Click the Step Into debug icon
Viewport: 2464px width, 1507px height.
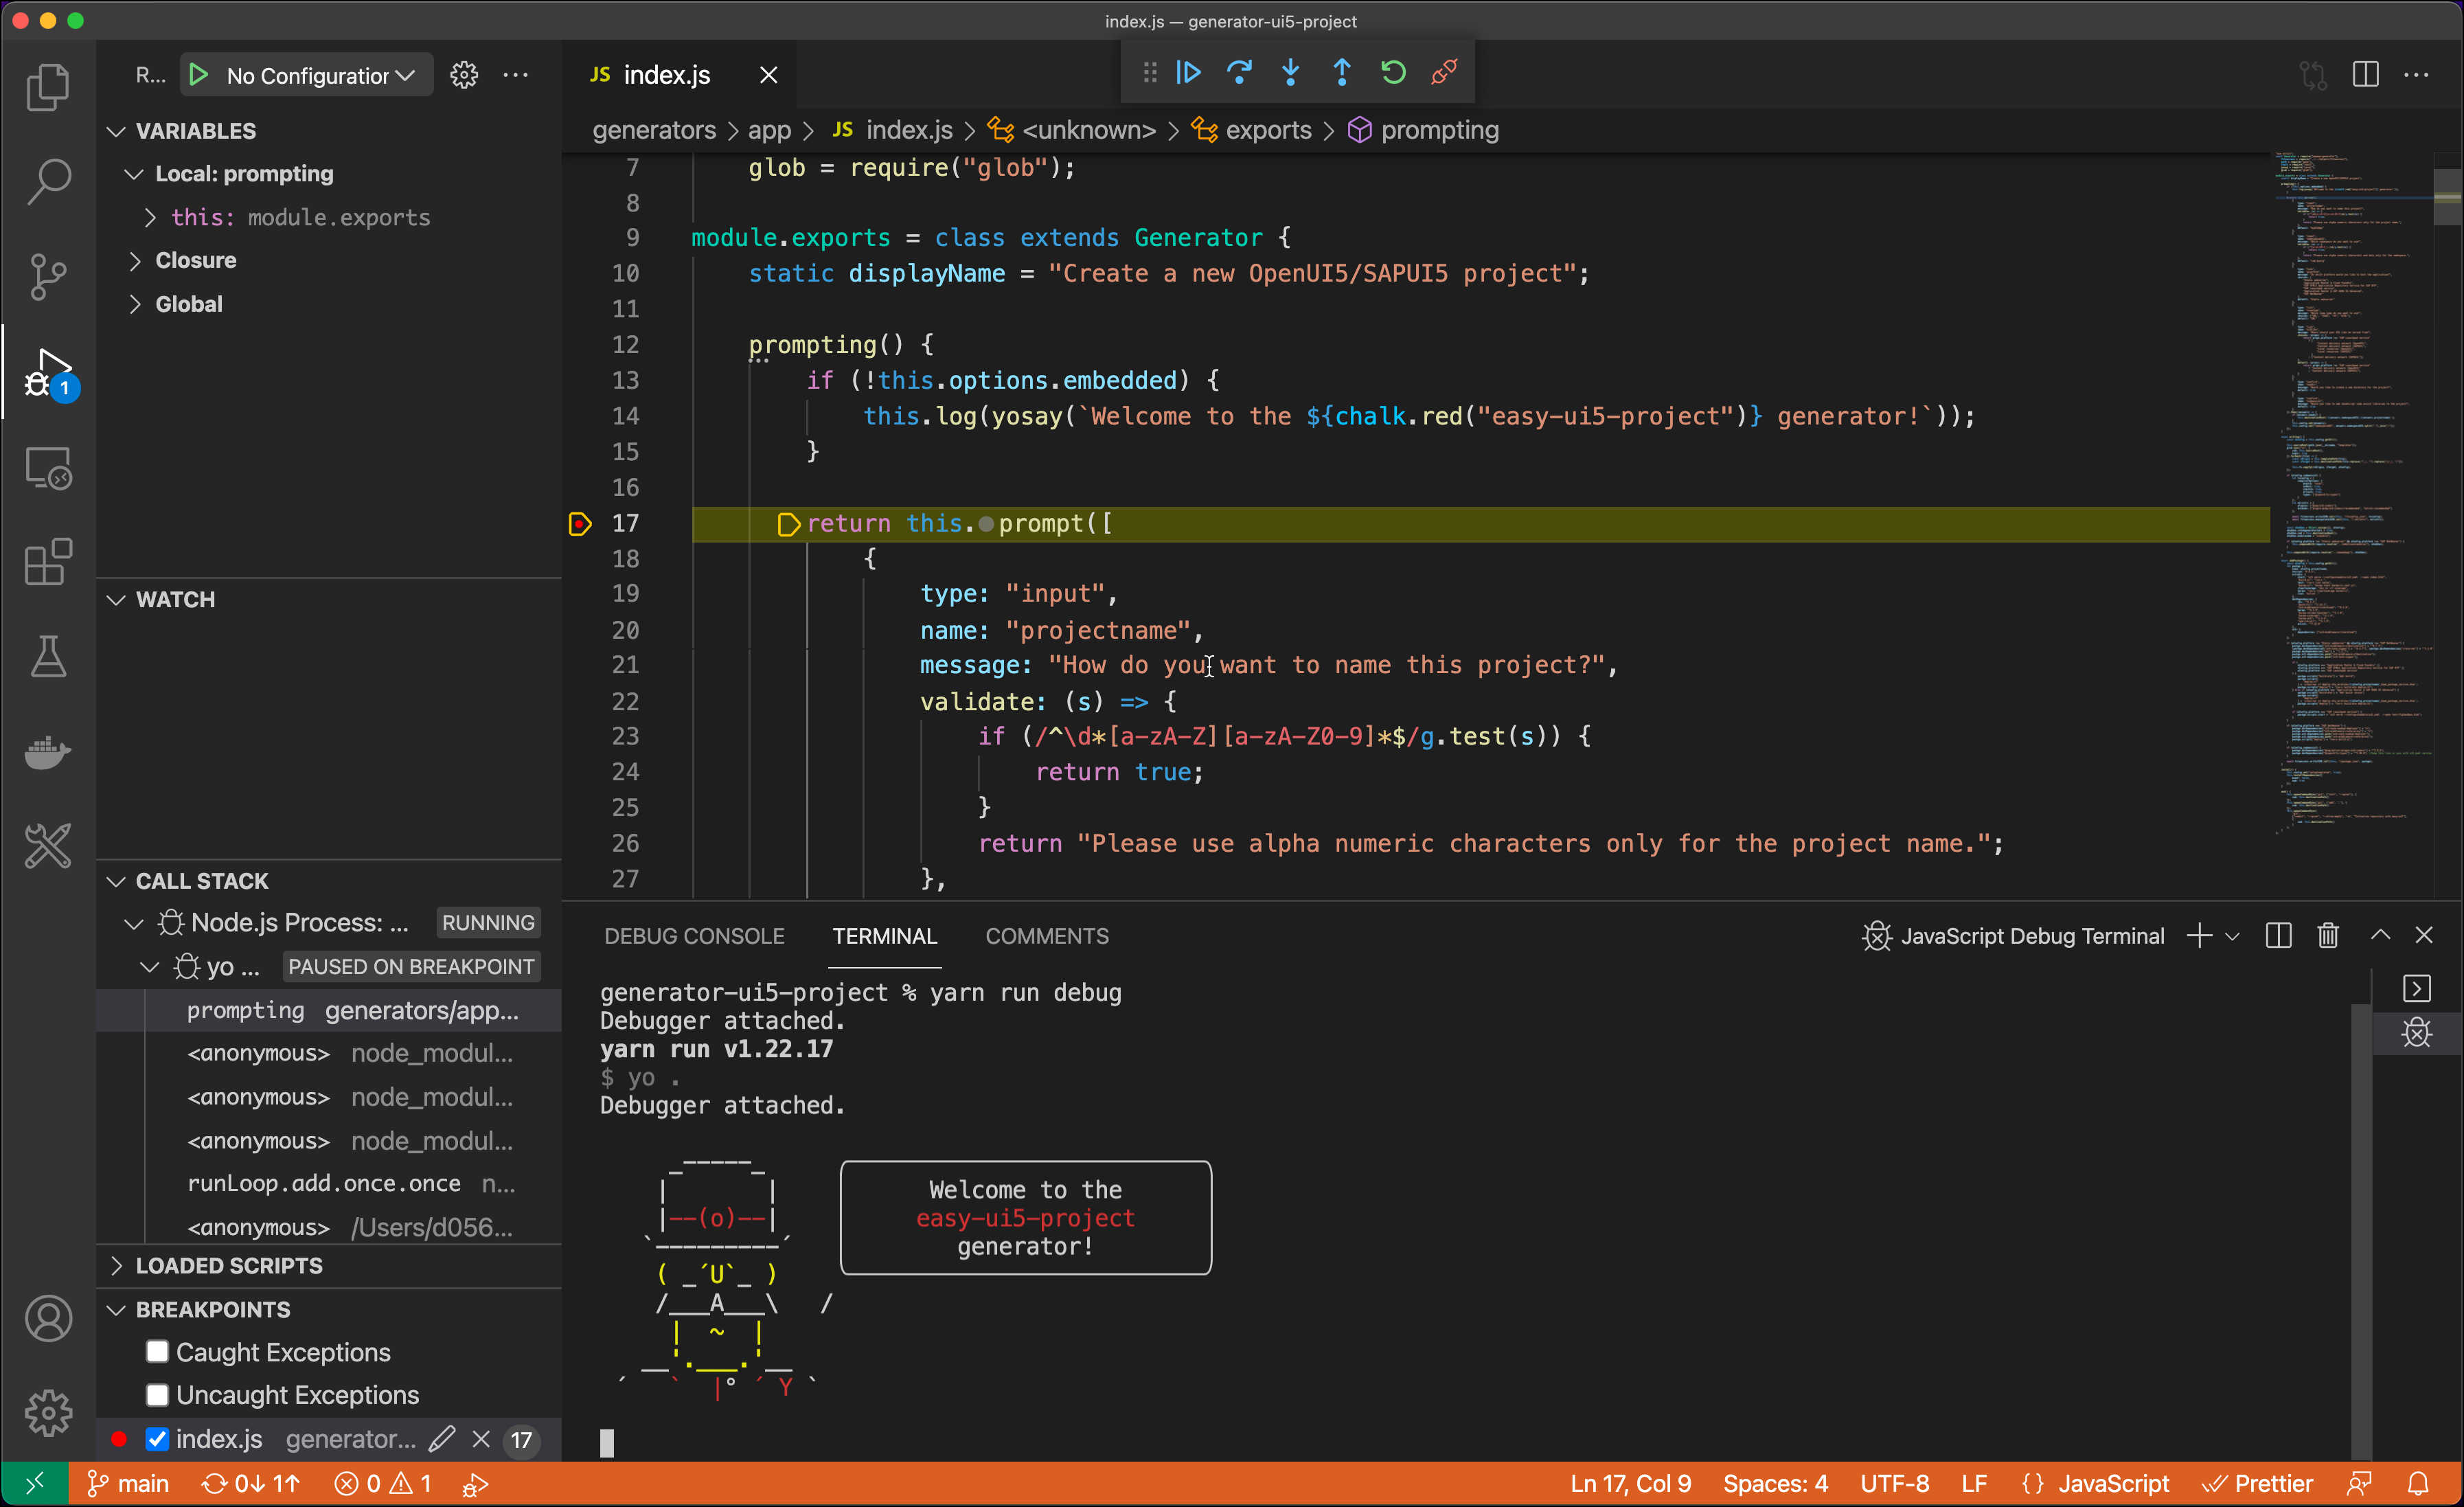(x=1290, y=73)
